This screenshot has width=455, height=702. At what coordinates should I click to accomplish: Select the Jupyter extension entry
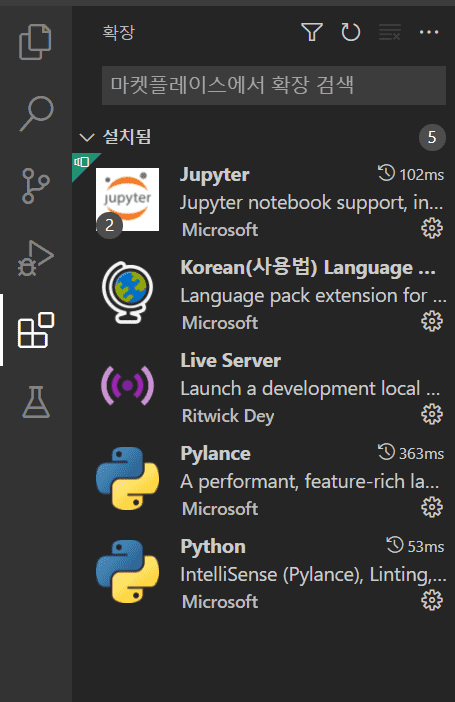pos(263,200)
